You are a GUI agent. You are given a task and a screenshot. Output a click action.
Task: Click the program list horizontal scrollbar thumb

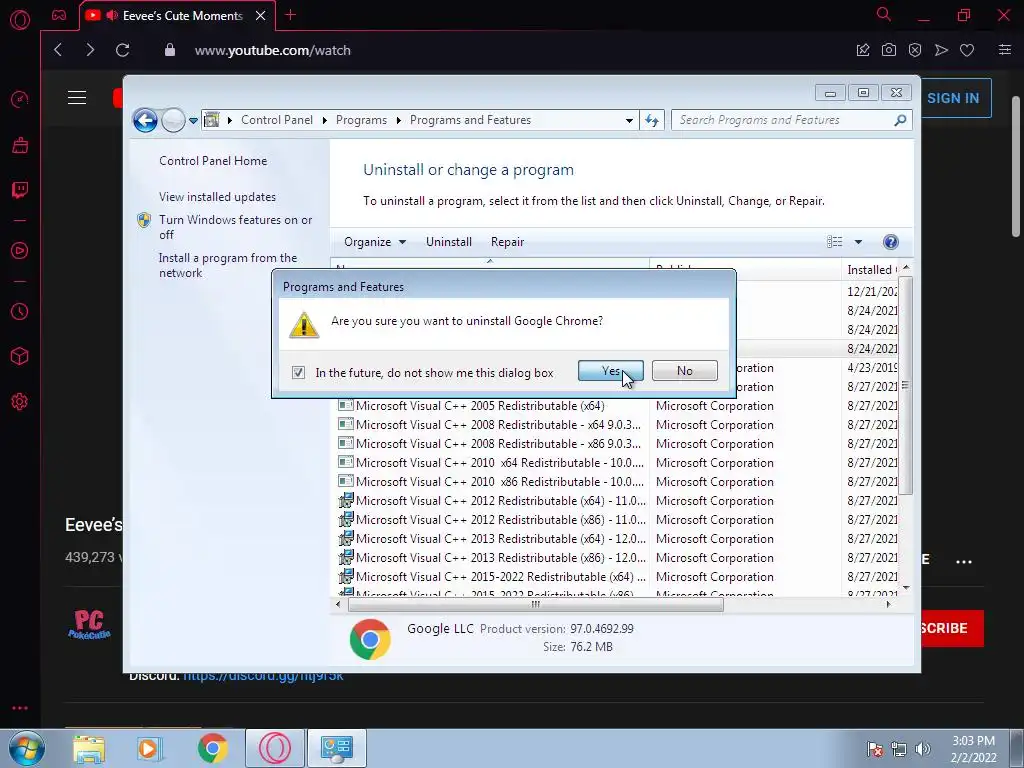click(536, 604)
